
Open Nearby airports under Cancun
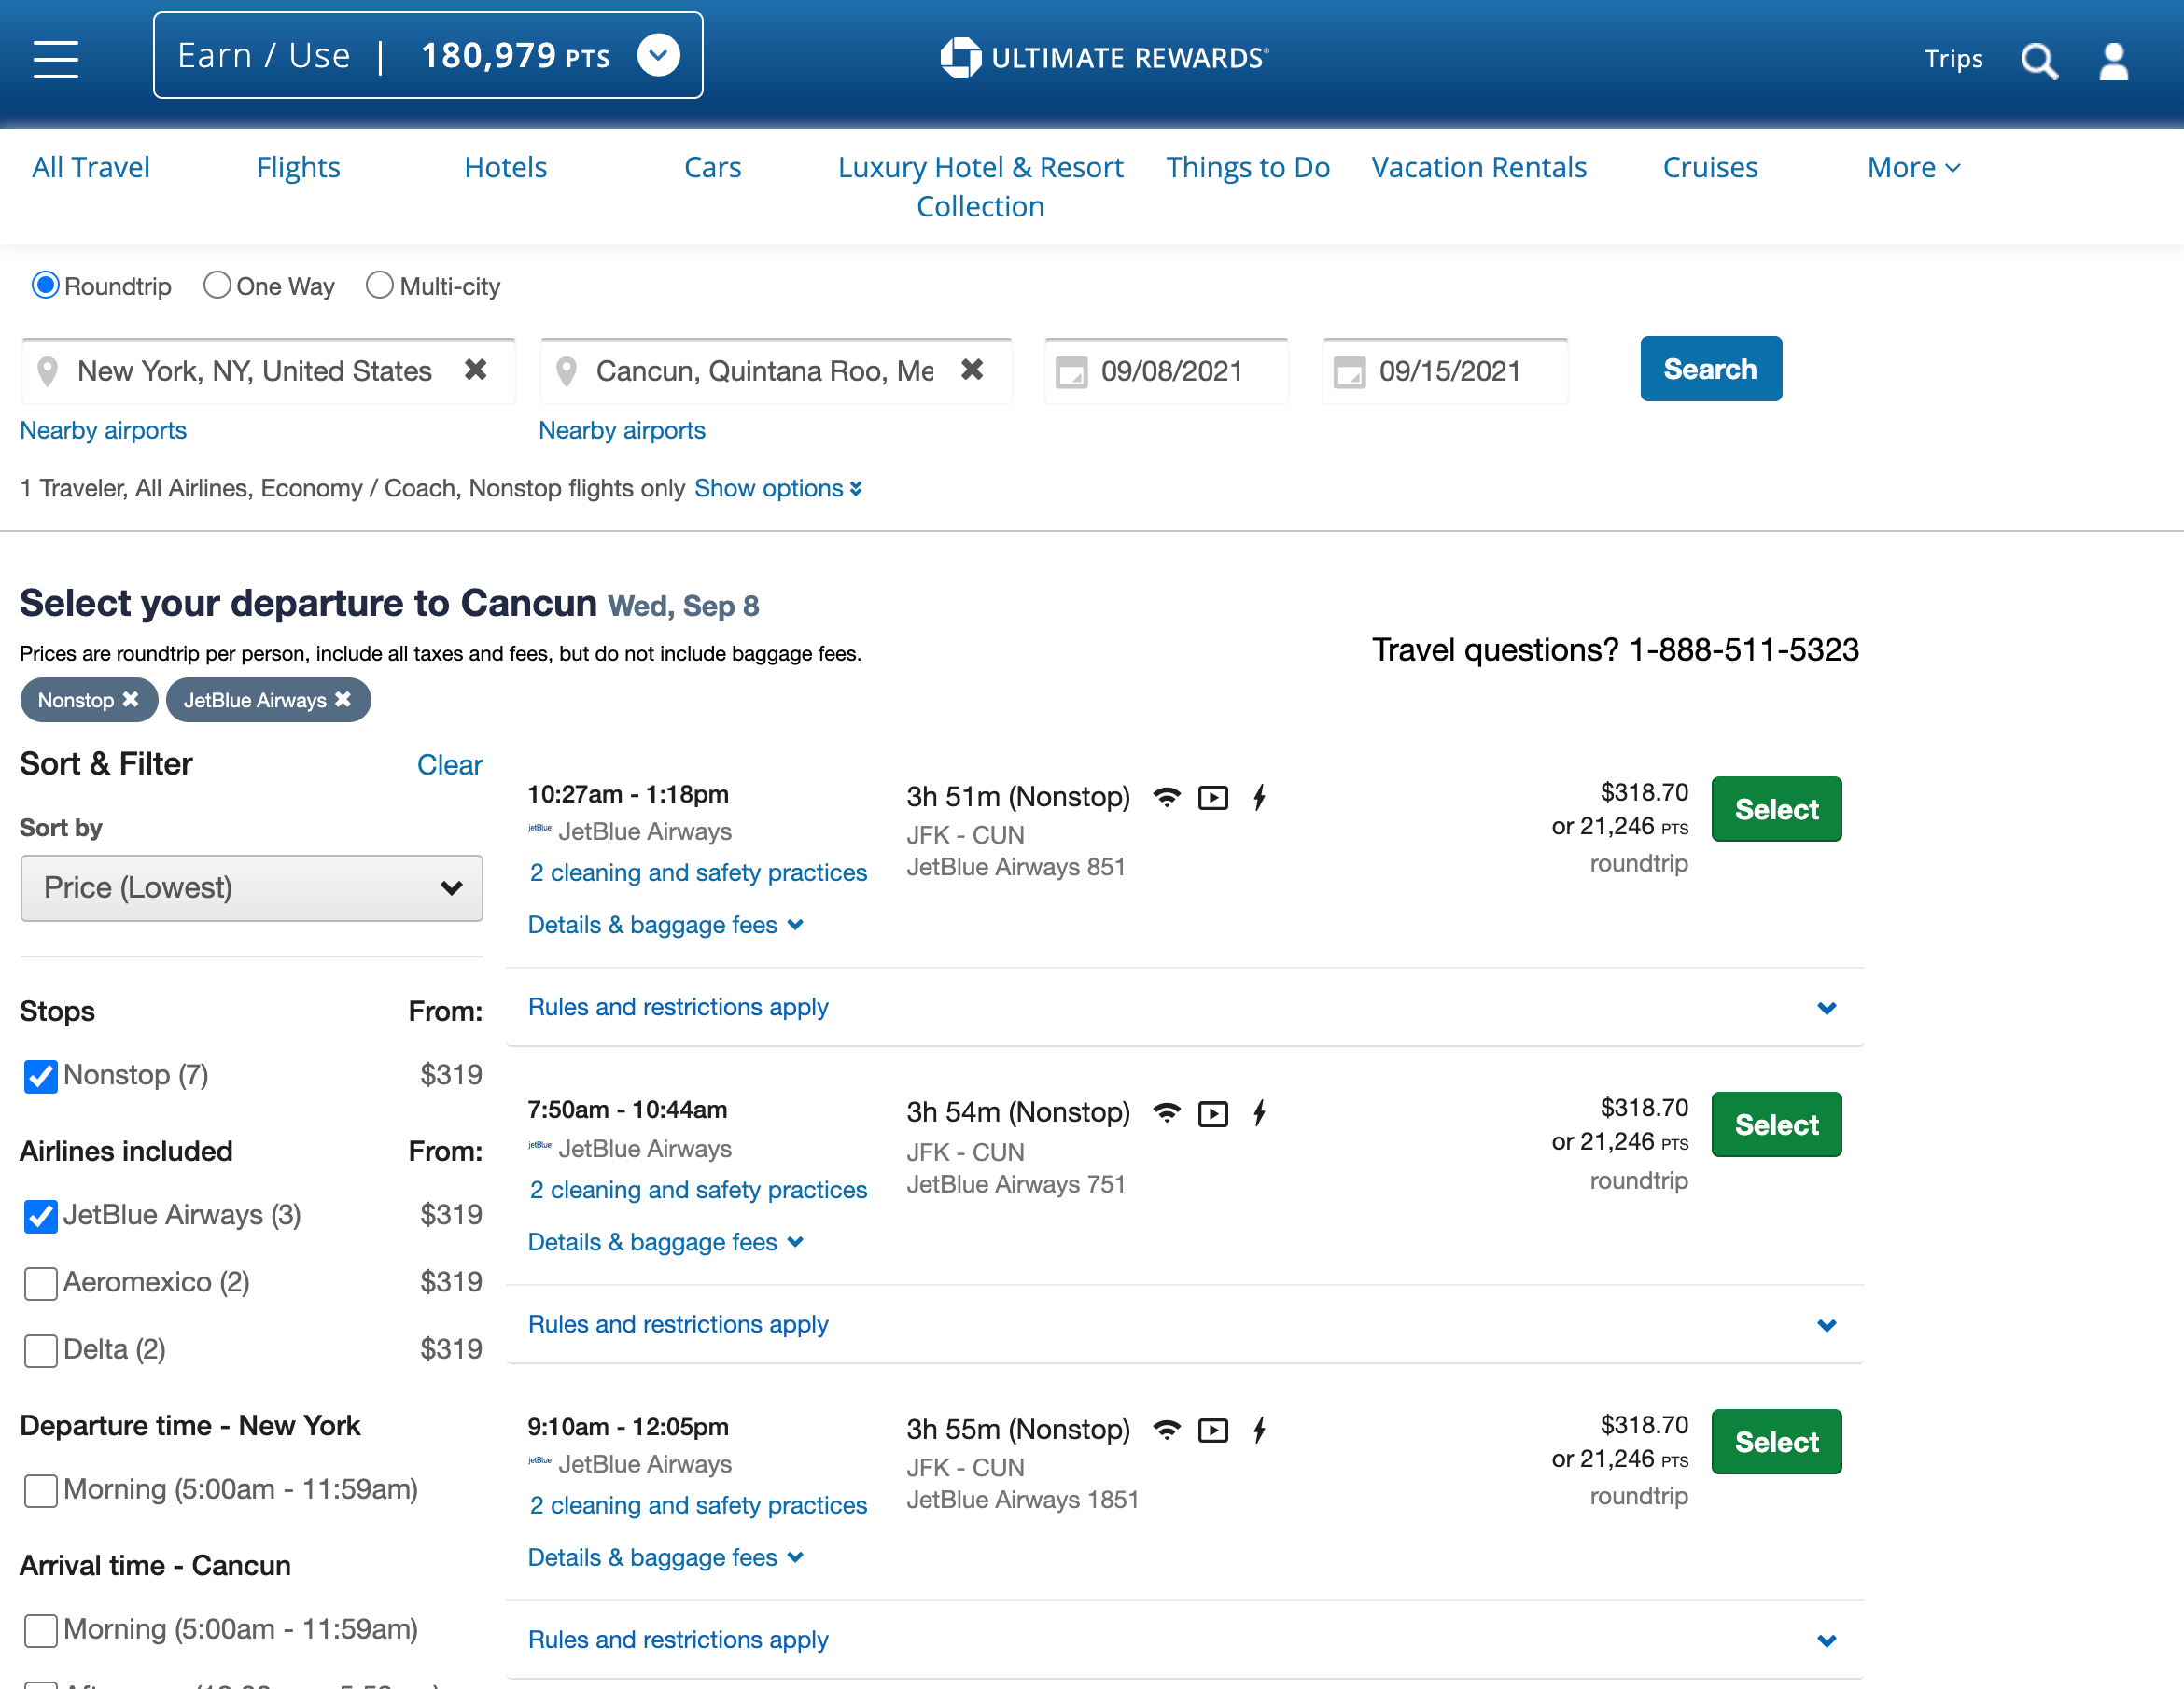point(621,430)
